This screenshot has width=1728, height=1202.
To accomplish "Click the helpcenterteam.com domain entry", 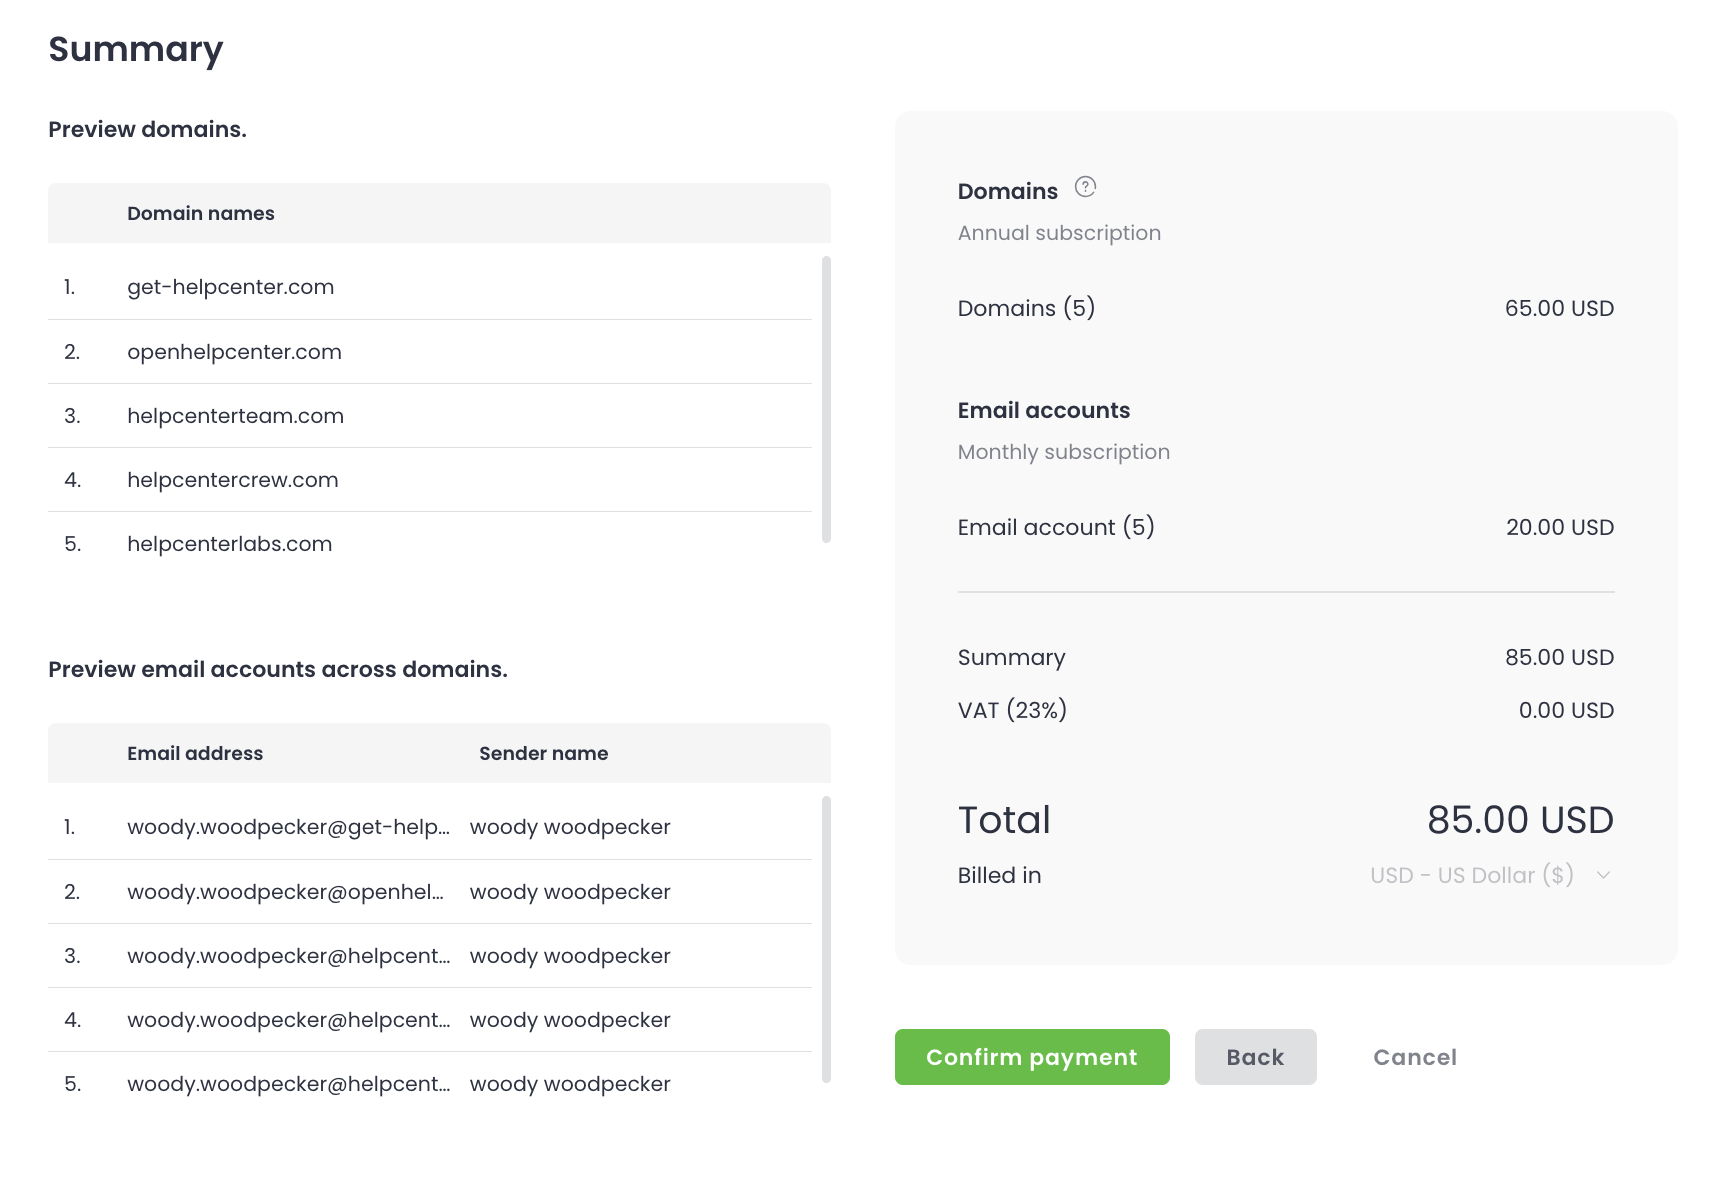I will coord(235,416).
